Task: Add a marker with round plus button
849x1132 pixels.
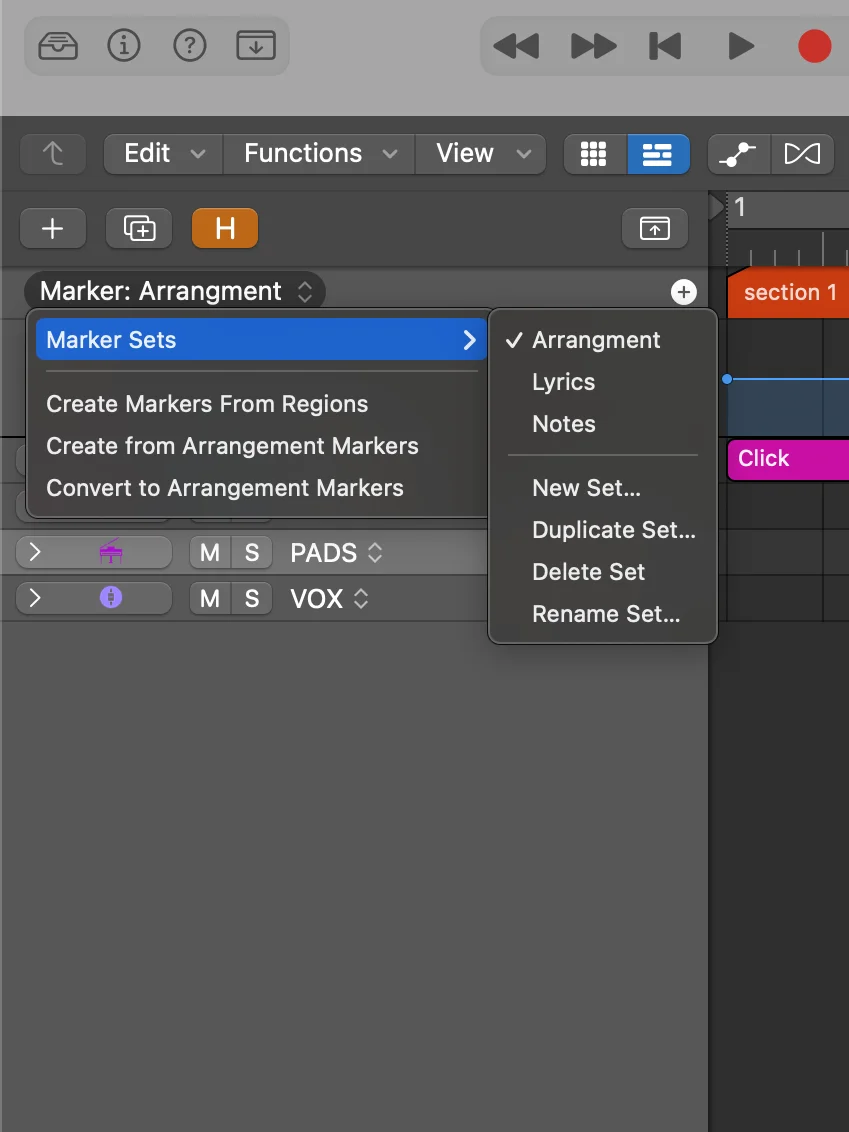Action: [684, 292]
